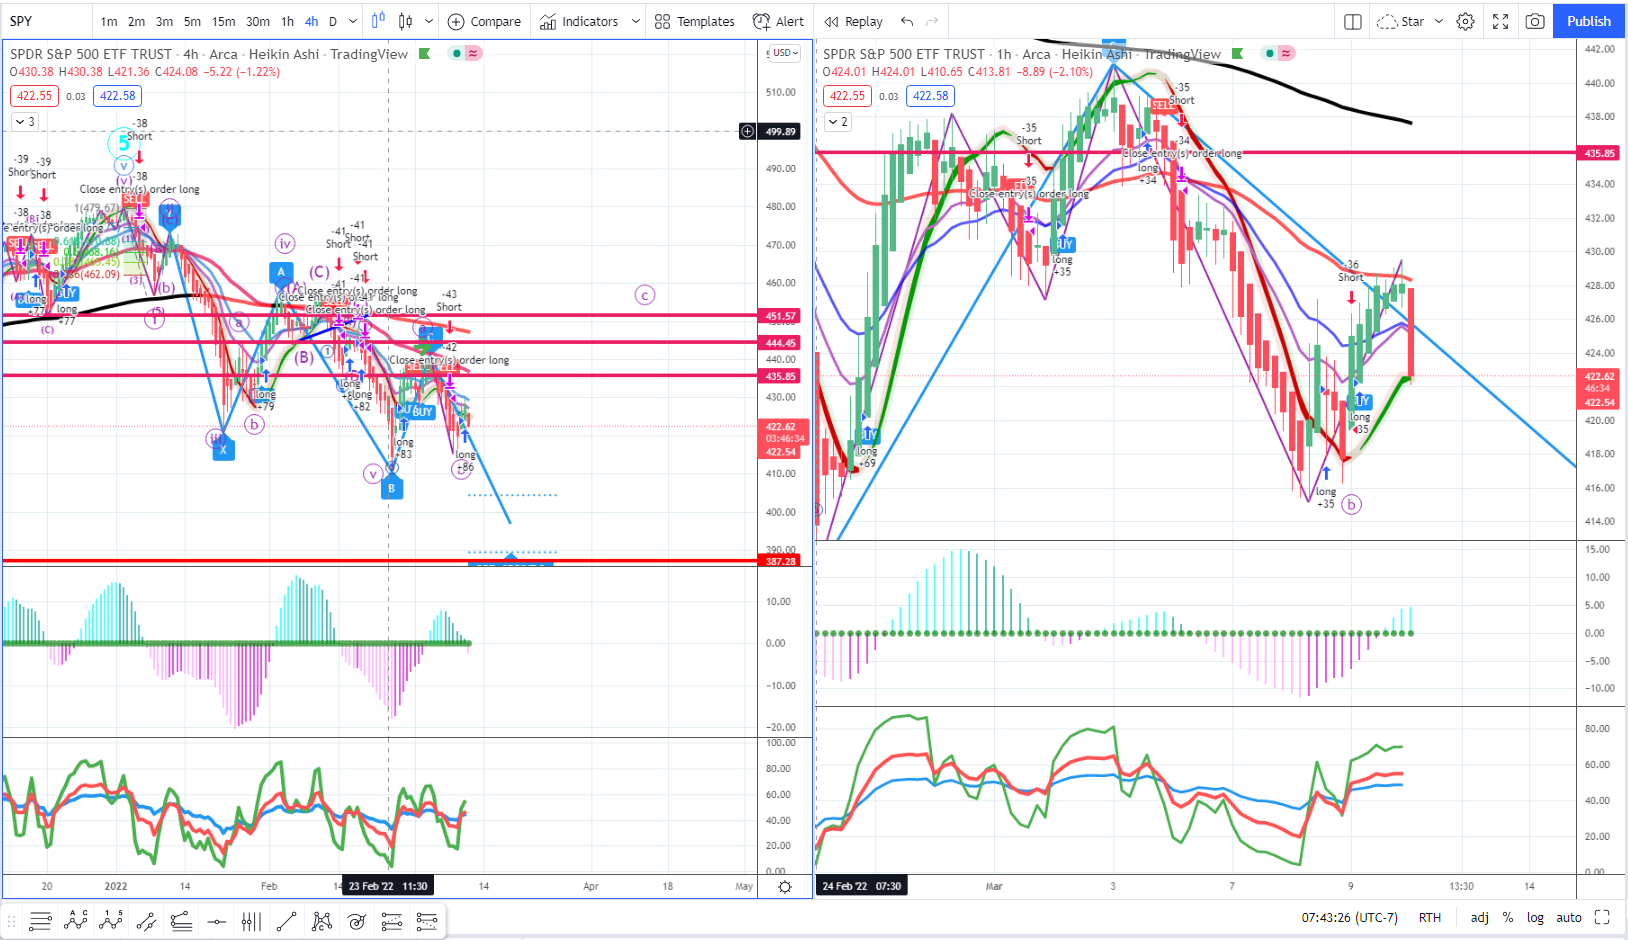Click the blue candles chart style icon
Screen dimensions: 1628x940
click(x=379, y=21)
